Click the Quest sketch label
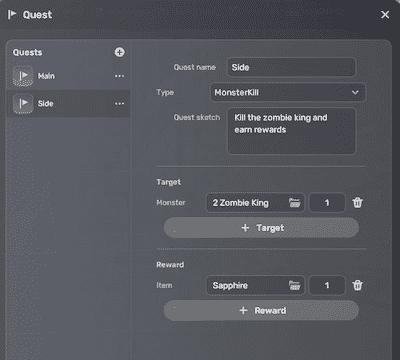 [197, 117]
